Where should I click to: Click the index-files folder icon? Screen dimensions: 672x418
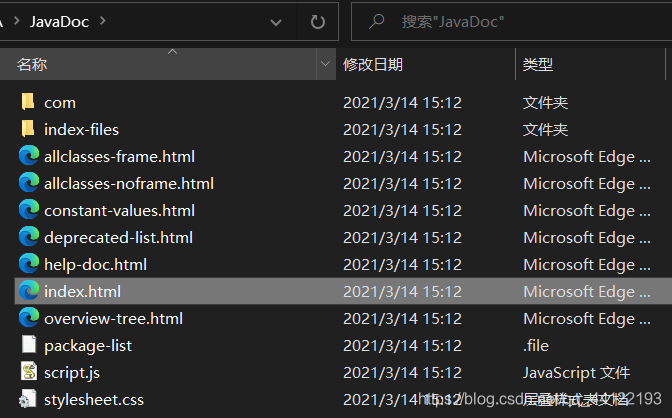[28, 129]
